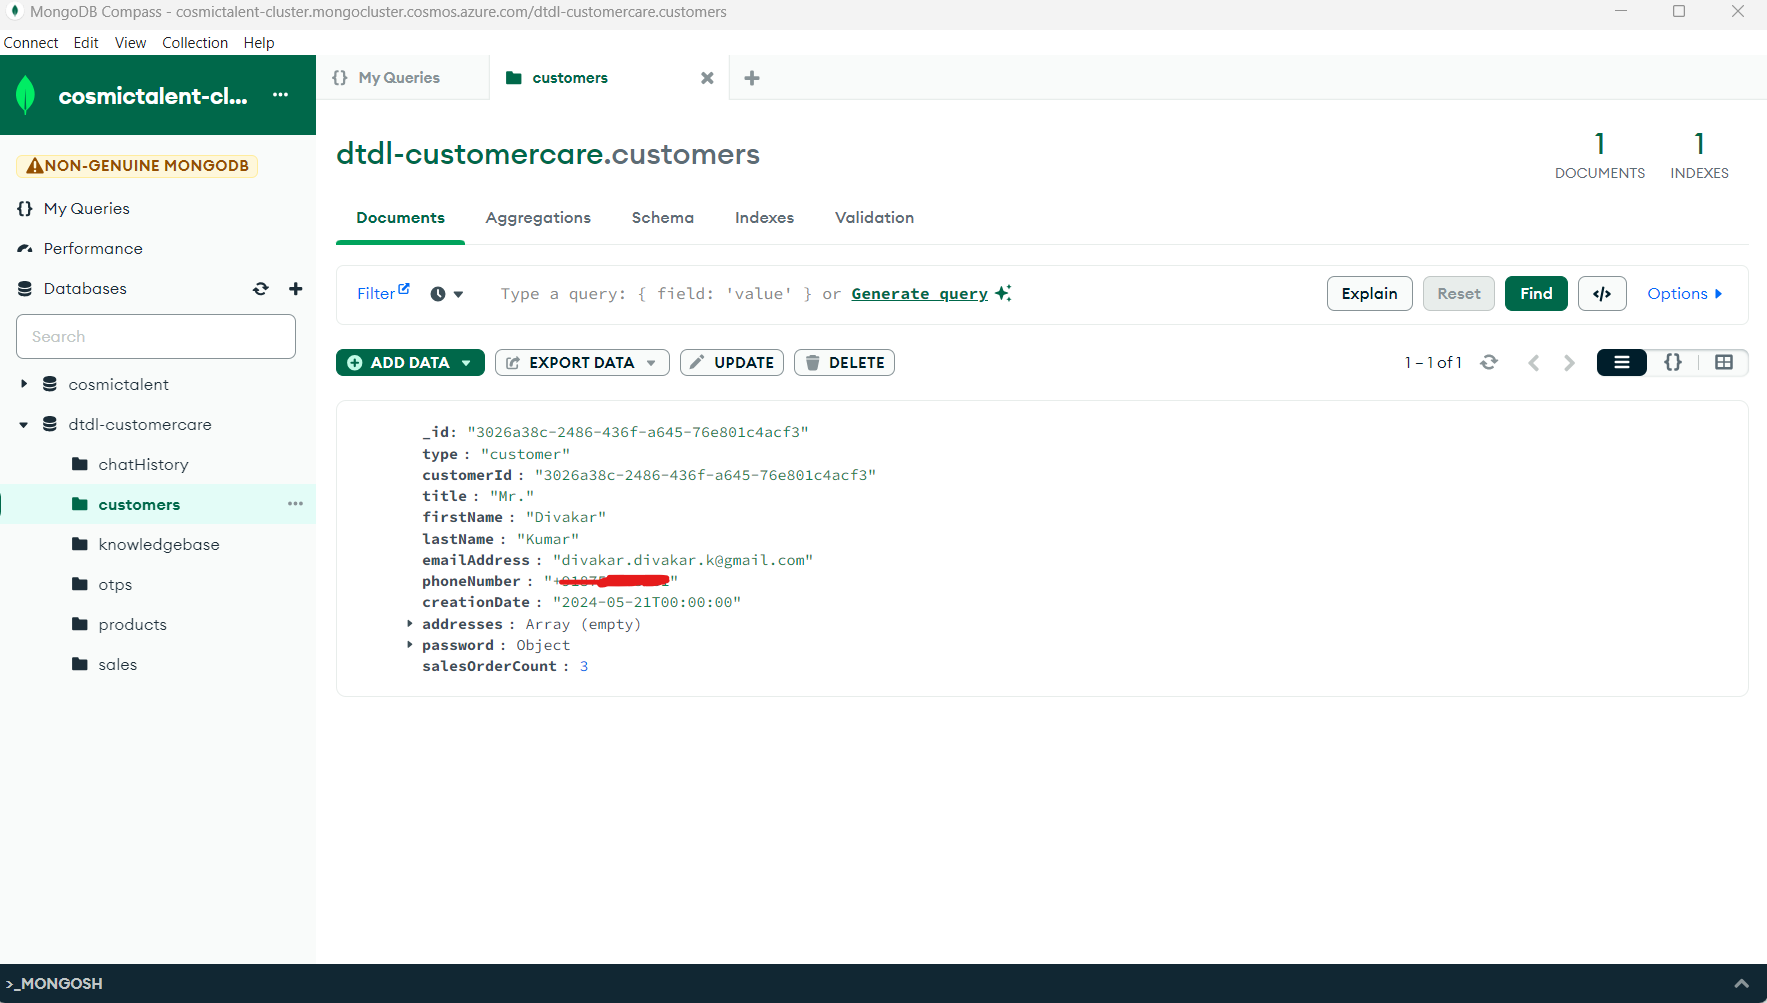The image size is (1767, 1003).
Task: Click the AI sparkle icon beside Generate query
Action: click(x=1003, y=293)
